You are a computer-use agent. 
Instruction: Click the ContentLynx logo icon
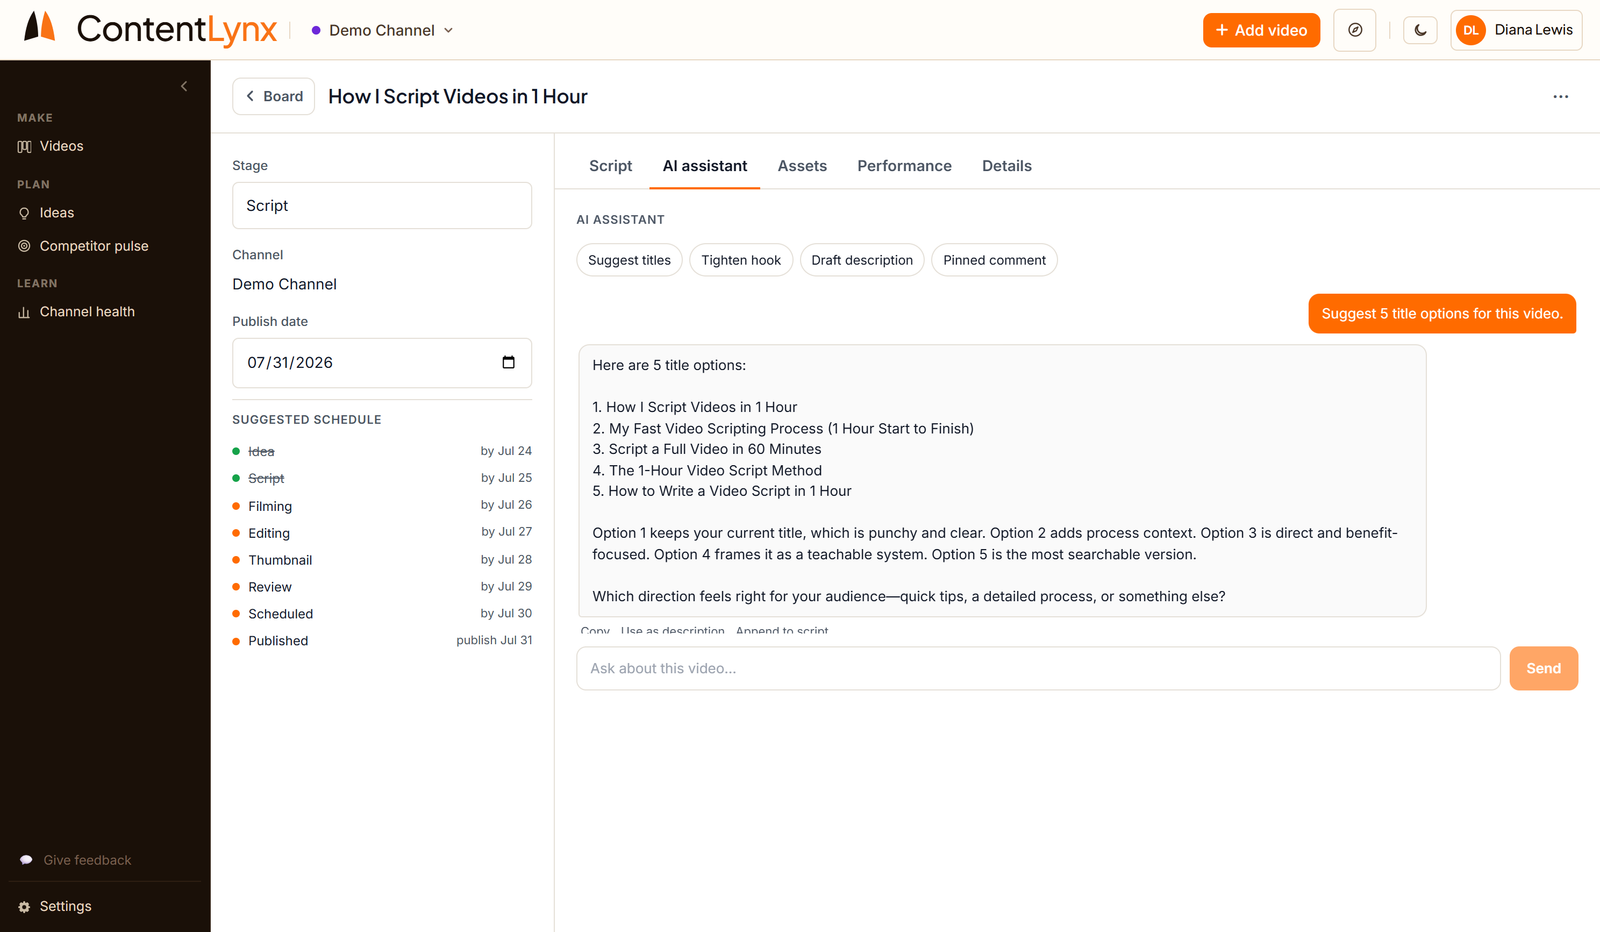pos(39,27)
